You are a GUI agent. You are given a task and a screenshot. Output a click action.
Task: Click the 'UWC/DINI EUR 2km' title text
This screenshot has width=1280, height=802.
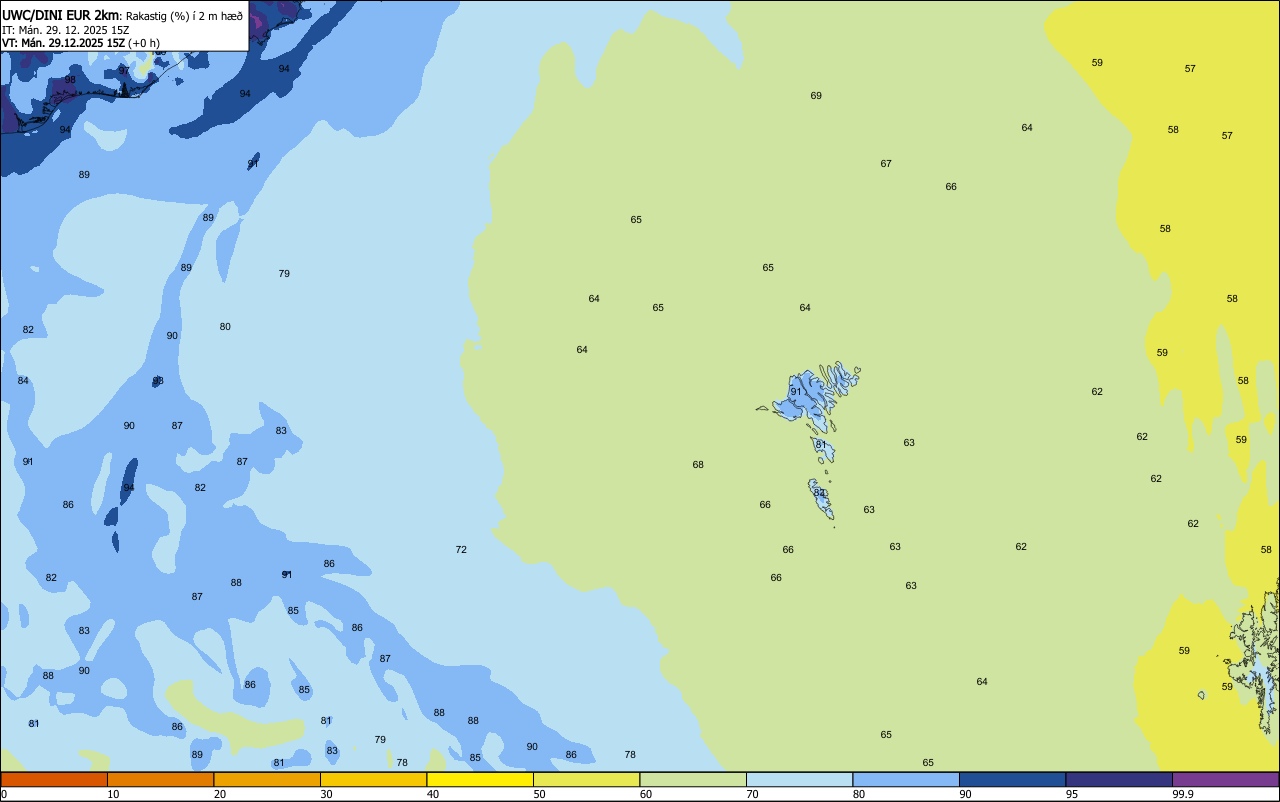click(61, 15)
